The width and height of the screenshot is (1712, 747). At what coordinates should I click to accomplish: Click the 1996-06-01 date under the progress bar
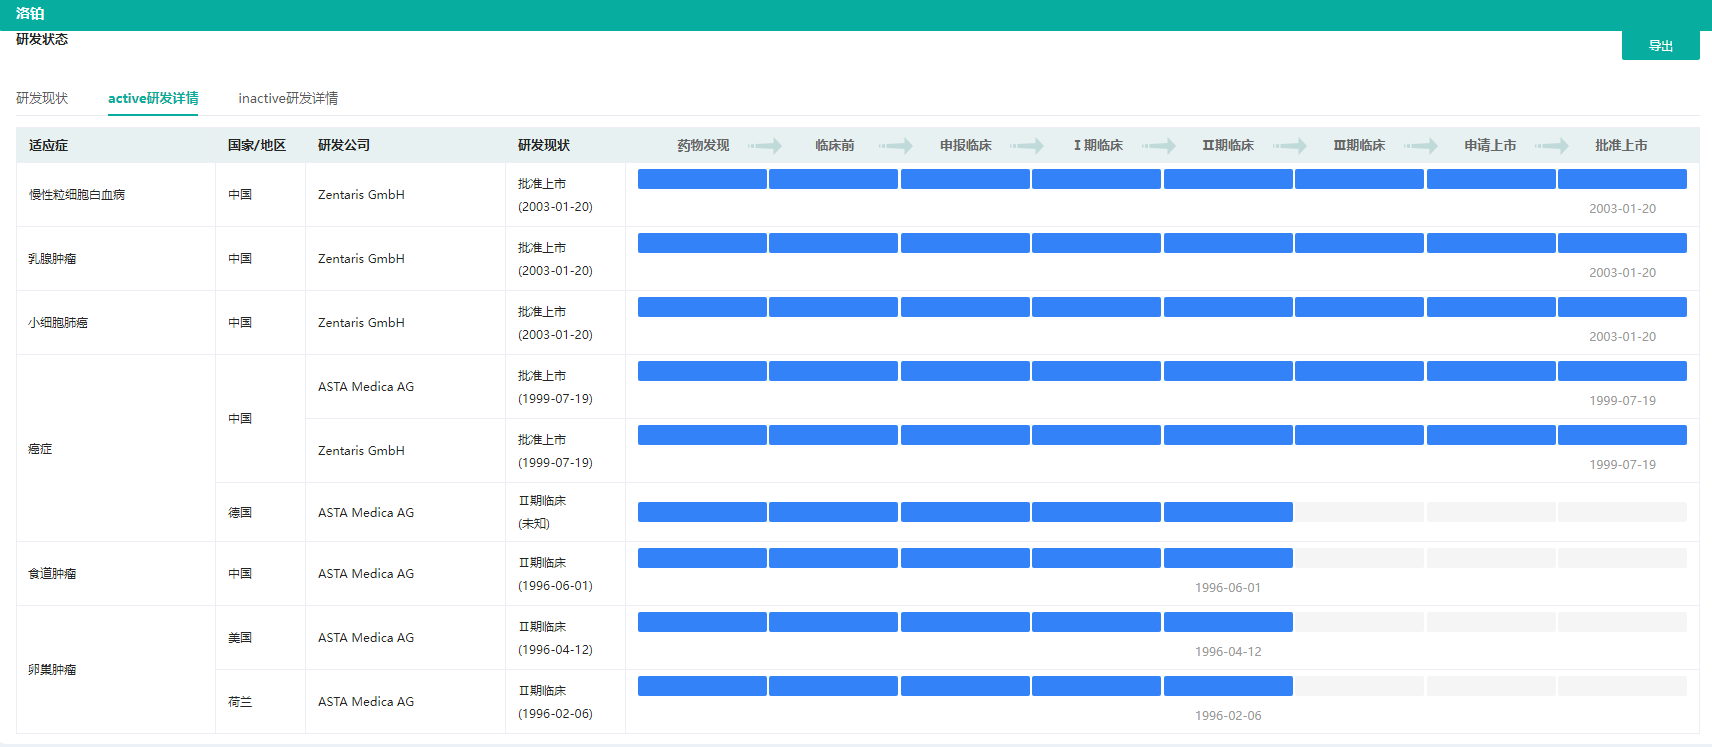[1228, 588]
